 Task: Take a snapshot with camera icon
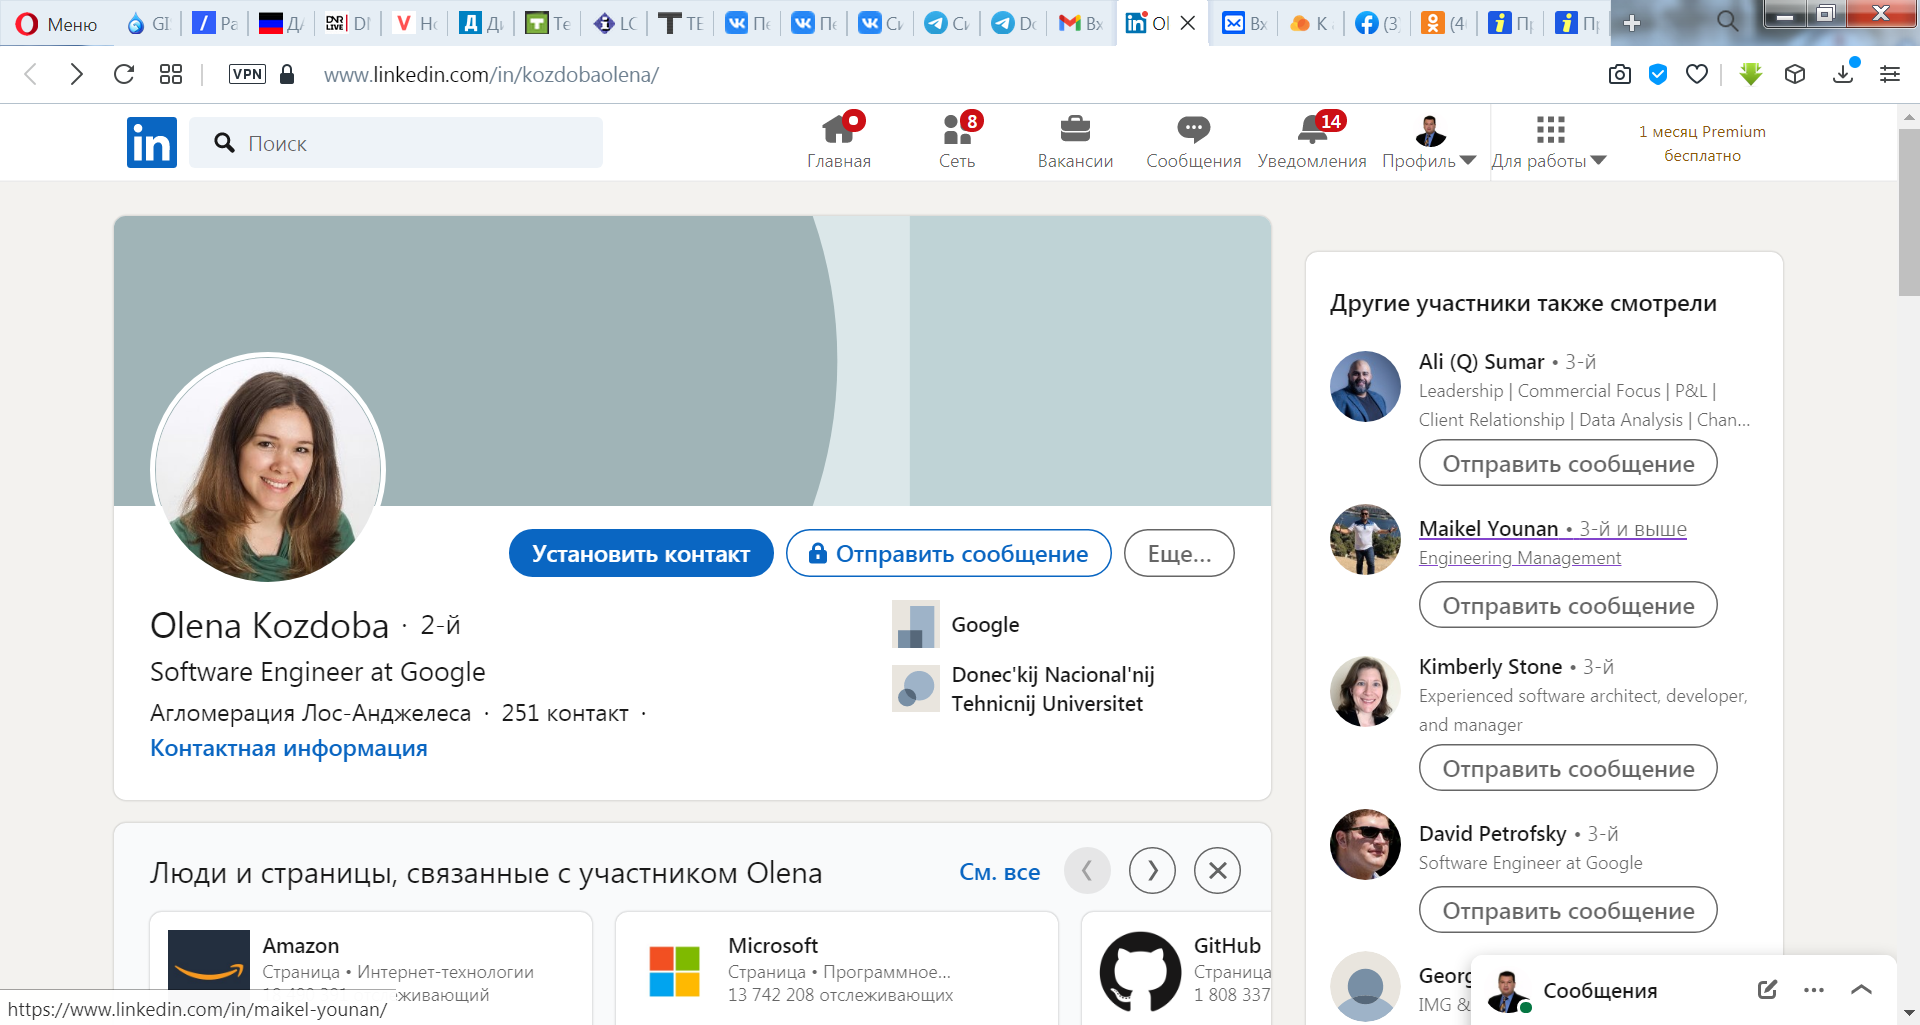(1620, 74)
